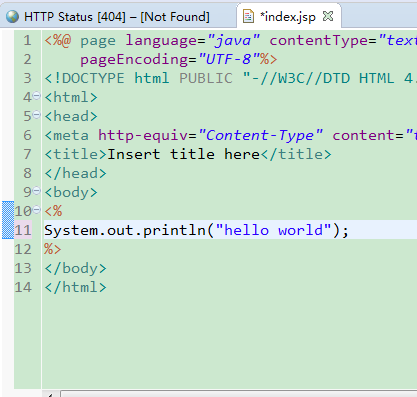This screenshot has height=397, width=417.
Task: Click the <html> opening tag on line 4
Action: coord(71,97)
